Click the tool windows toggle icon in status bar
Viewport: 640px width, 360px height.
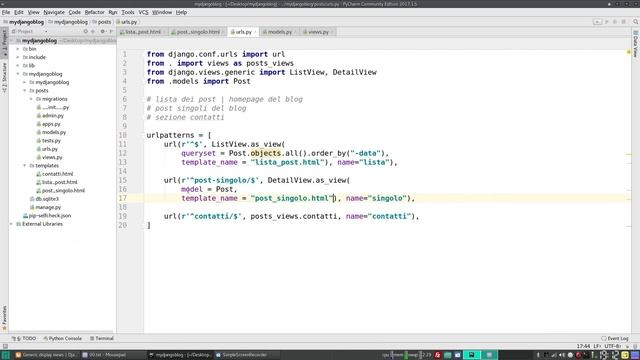coord(4,346)
